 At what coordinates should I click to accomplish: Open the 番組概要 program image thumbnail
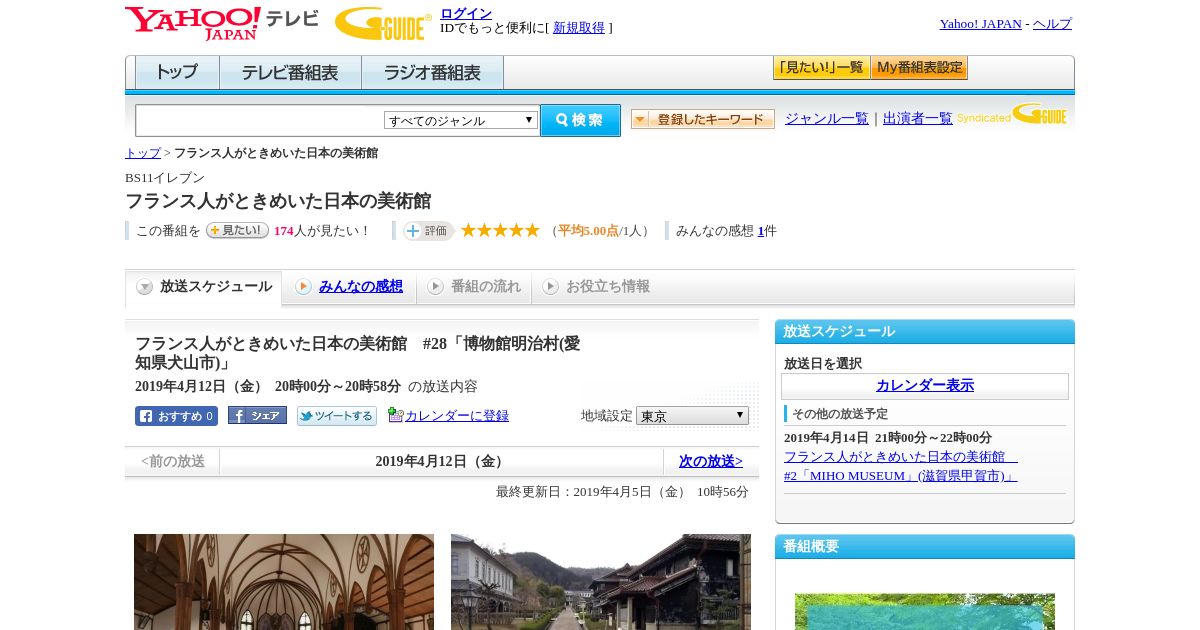click(925, 612)
